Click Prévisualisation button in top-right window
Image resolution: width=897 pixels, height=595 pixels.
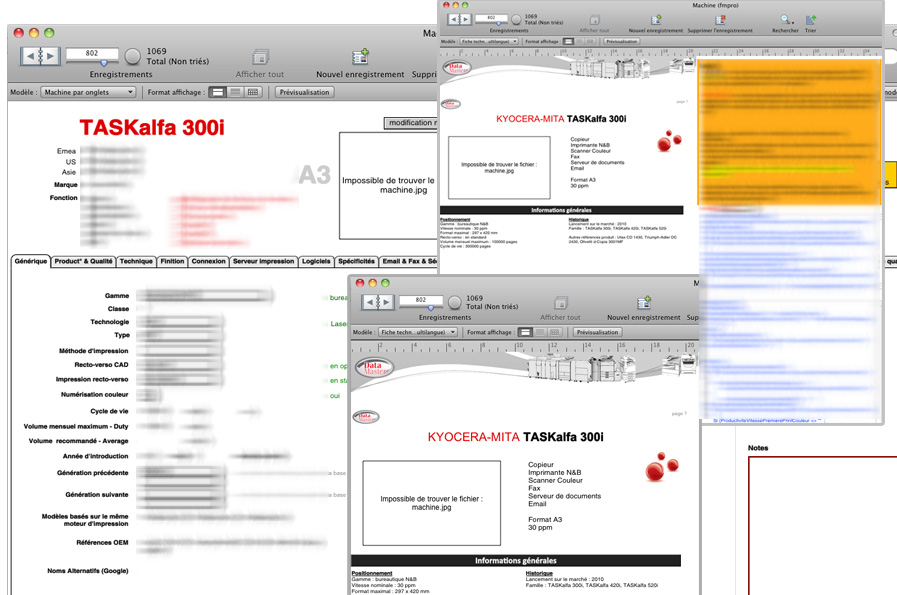point(622,41)
